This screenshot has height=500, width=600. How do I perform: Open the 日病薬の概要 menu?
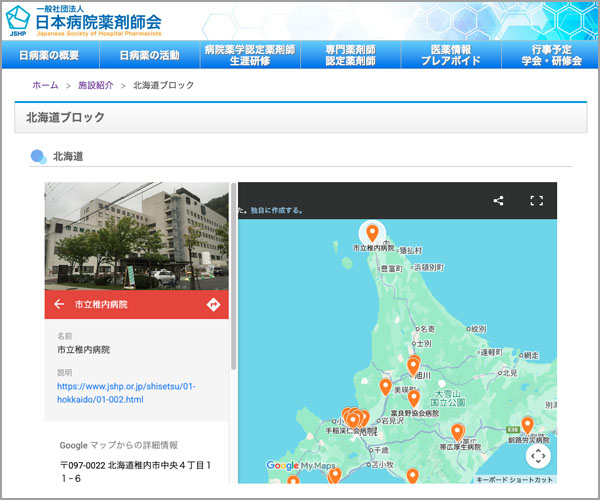50,55
